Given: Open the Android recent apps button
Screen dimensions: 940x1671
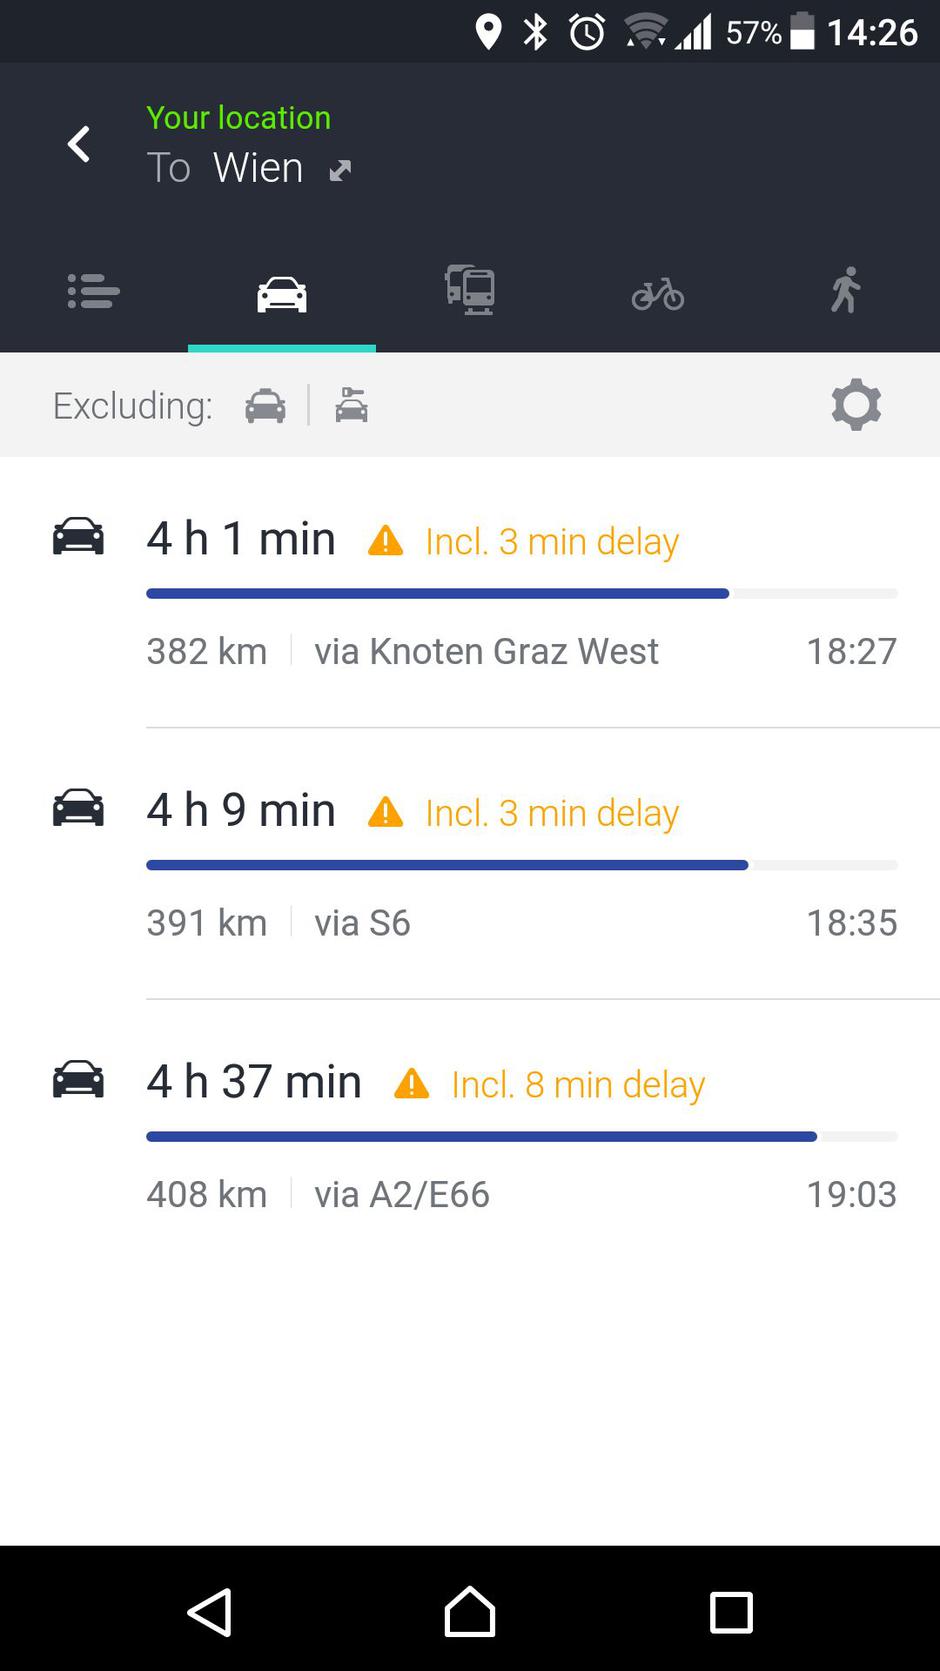Looking at the screenshot, I should click(731, 1613).
